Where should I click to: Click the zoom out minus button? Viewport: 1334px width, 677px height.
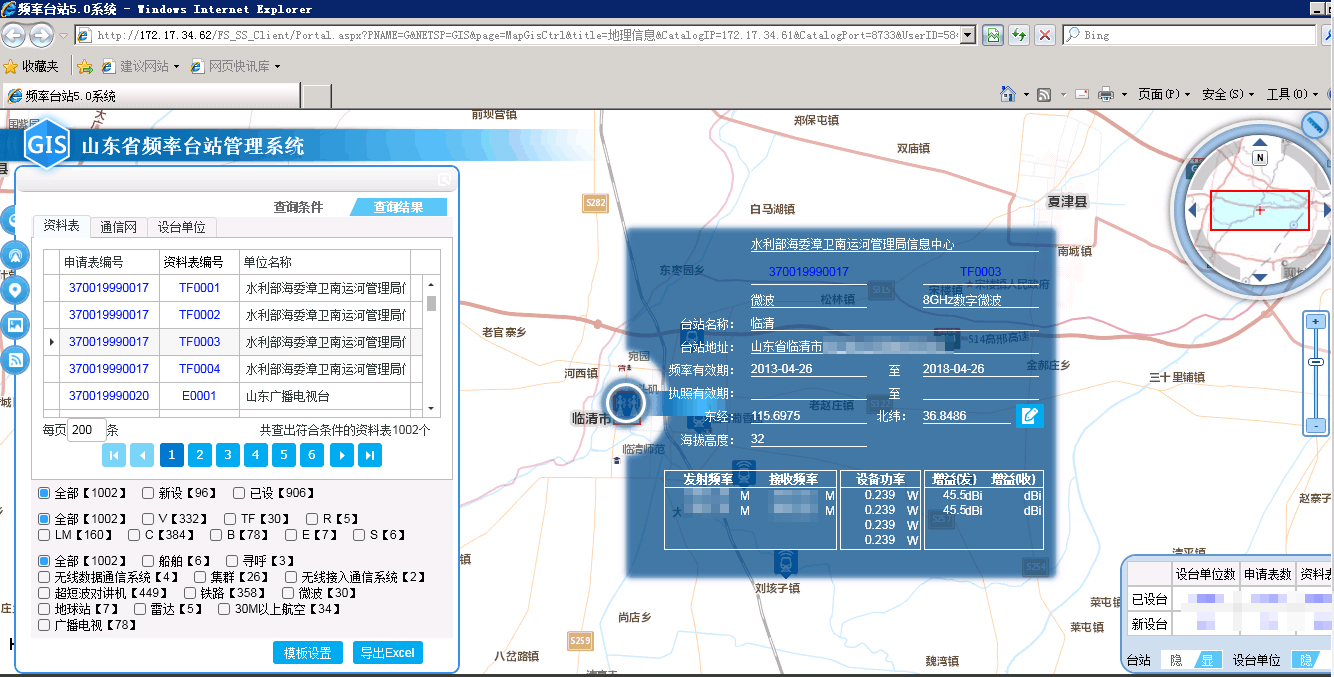1316,425
